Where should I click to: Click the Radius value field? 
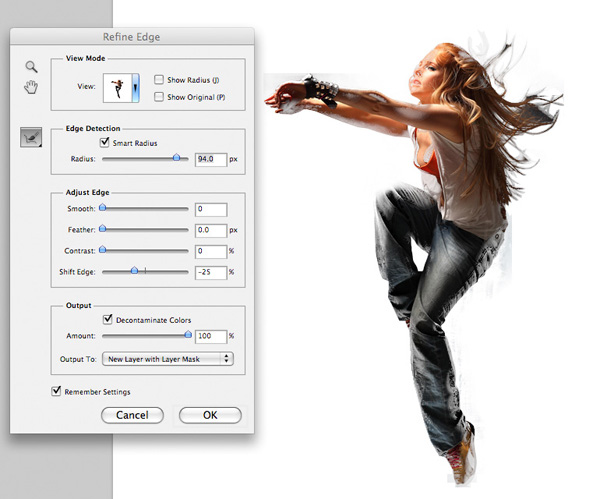[211, 159]
